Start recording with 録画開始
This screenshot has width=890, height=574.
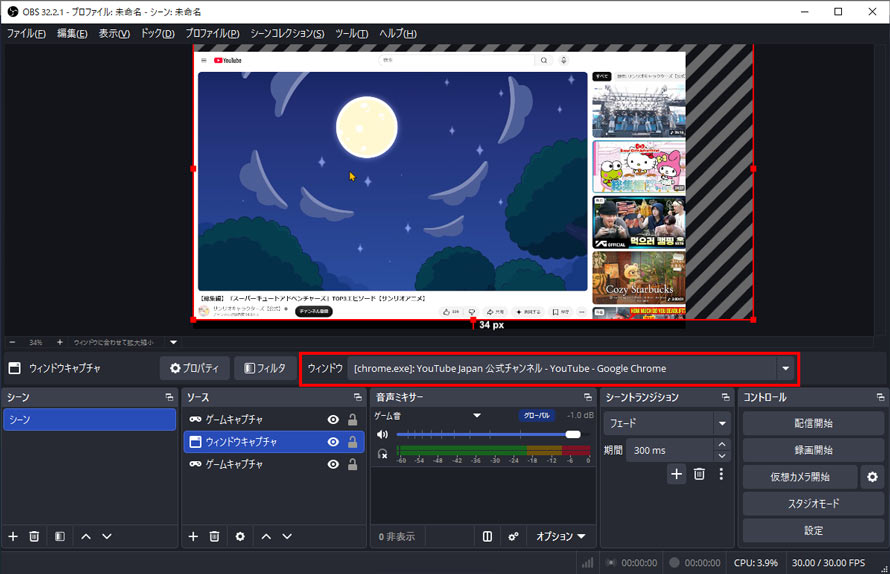coord(813,450)
